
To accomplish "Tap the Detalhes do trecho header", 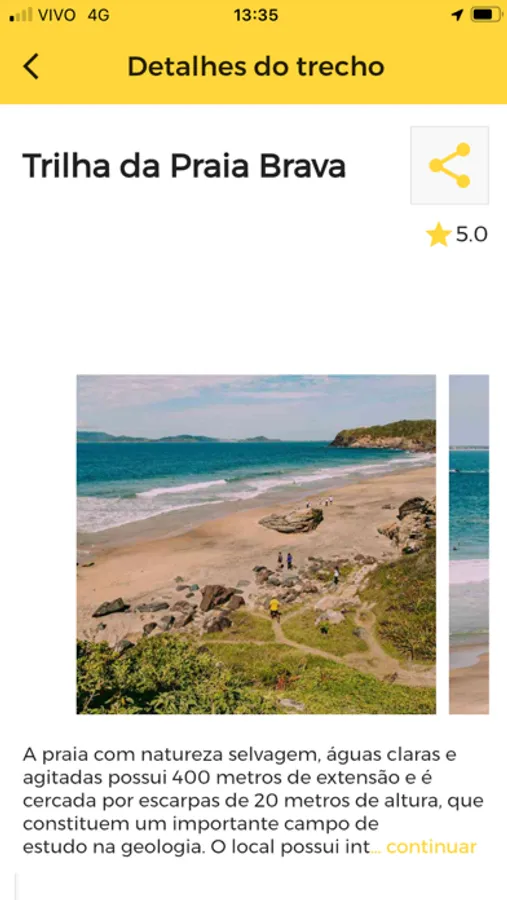I will pyautogui.click(x=256, y=67).
